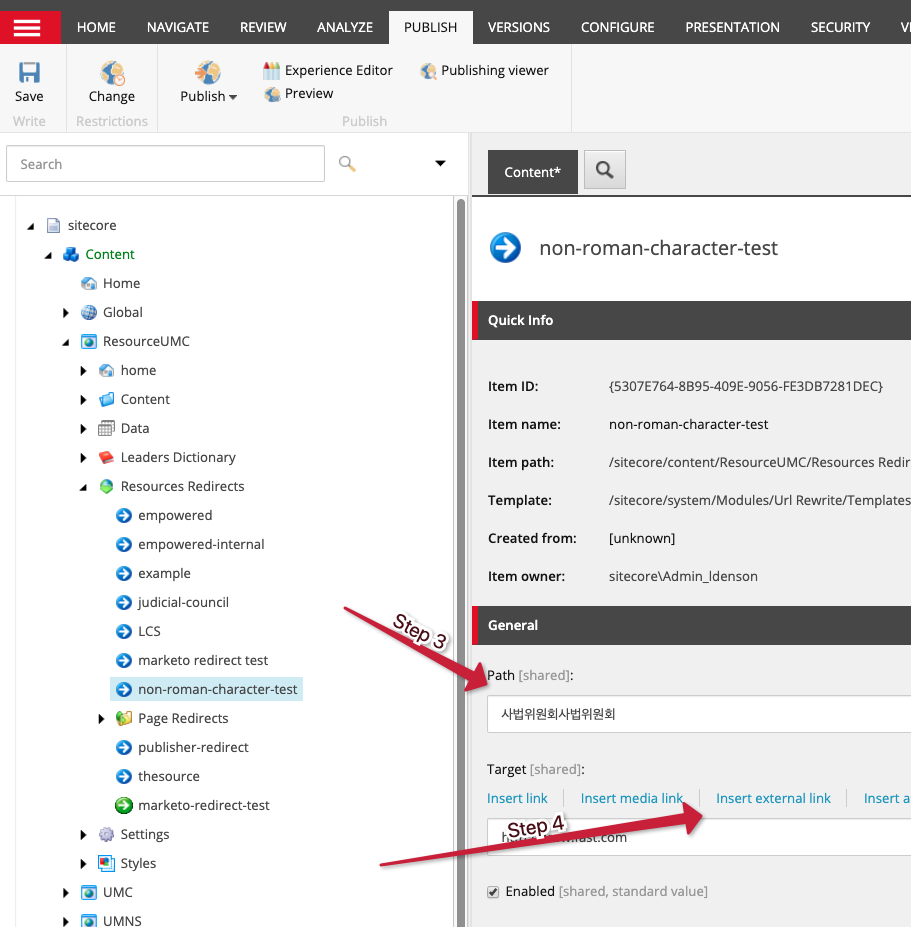Select the example tree item

(164, 573)
